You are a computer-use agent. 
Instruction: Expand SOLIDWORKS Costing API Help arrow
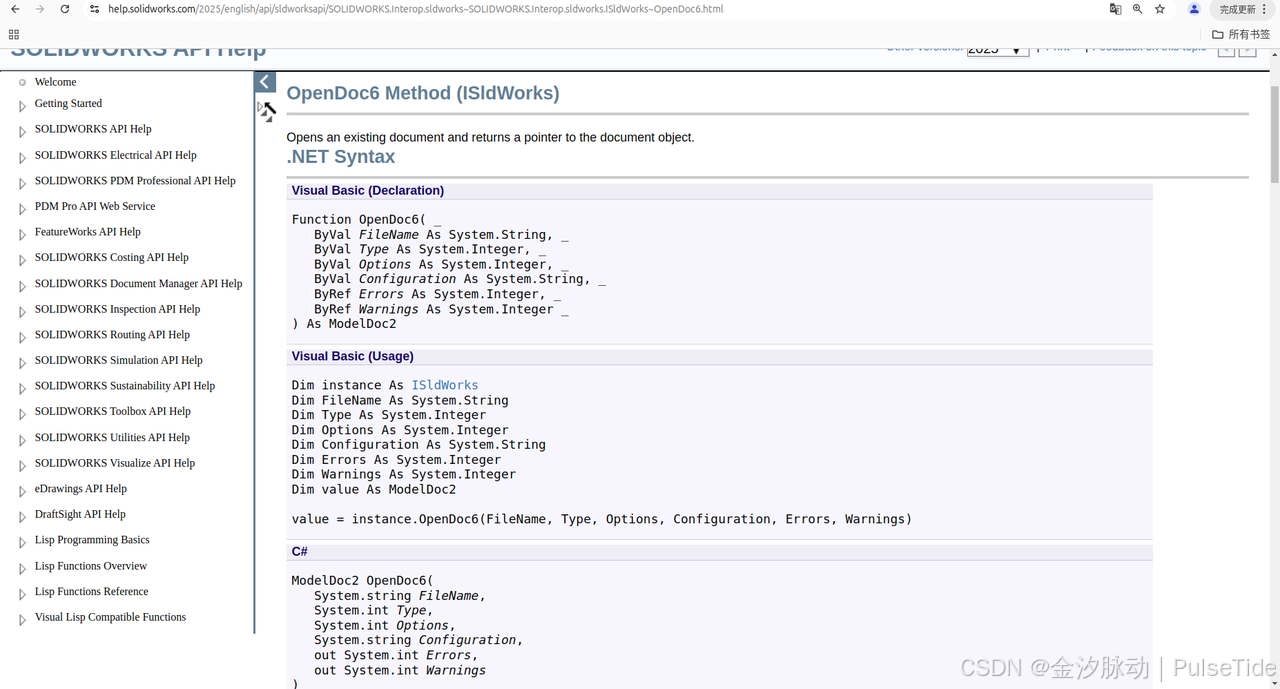(22, 259)
